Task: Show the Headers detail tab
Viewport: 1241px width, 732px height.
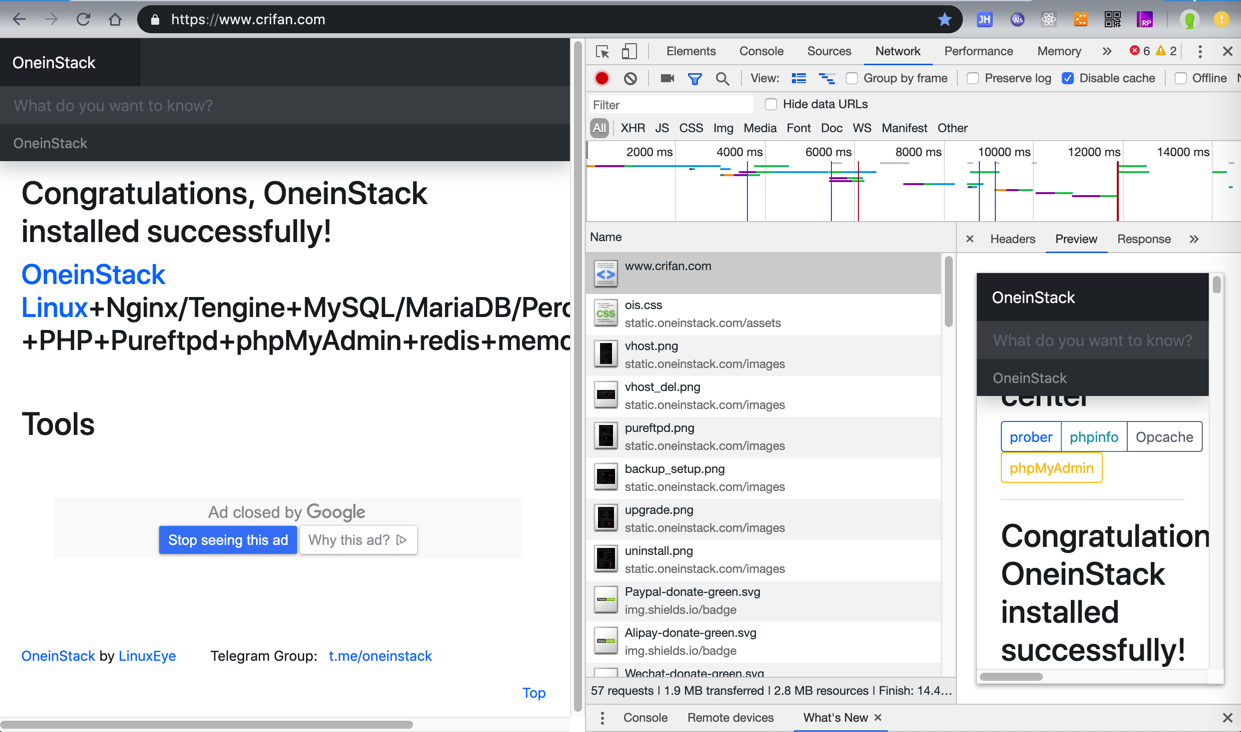Action: (x=1012, y=239)
